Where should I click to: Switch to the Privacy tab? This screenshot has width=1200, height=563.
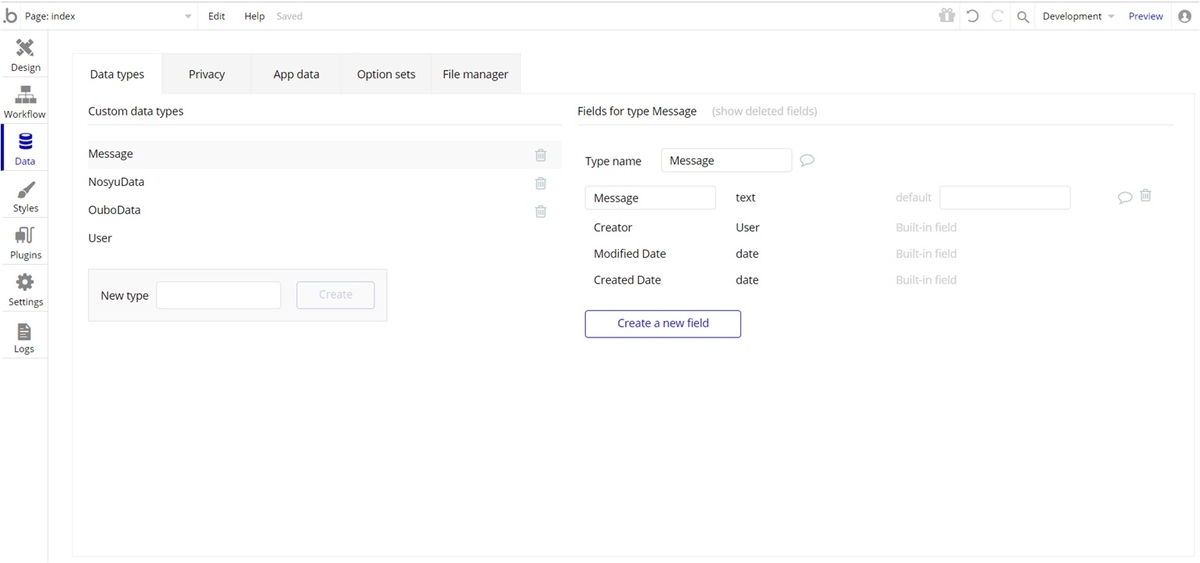click(x=207, y=74)
